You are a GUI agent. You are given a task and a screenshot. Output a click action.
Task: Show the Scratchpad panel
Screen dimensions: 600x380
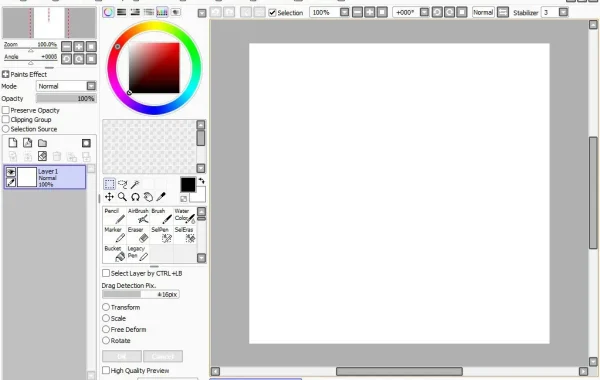coord(176,12)
